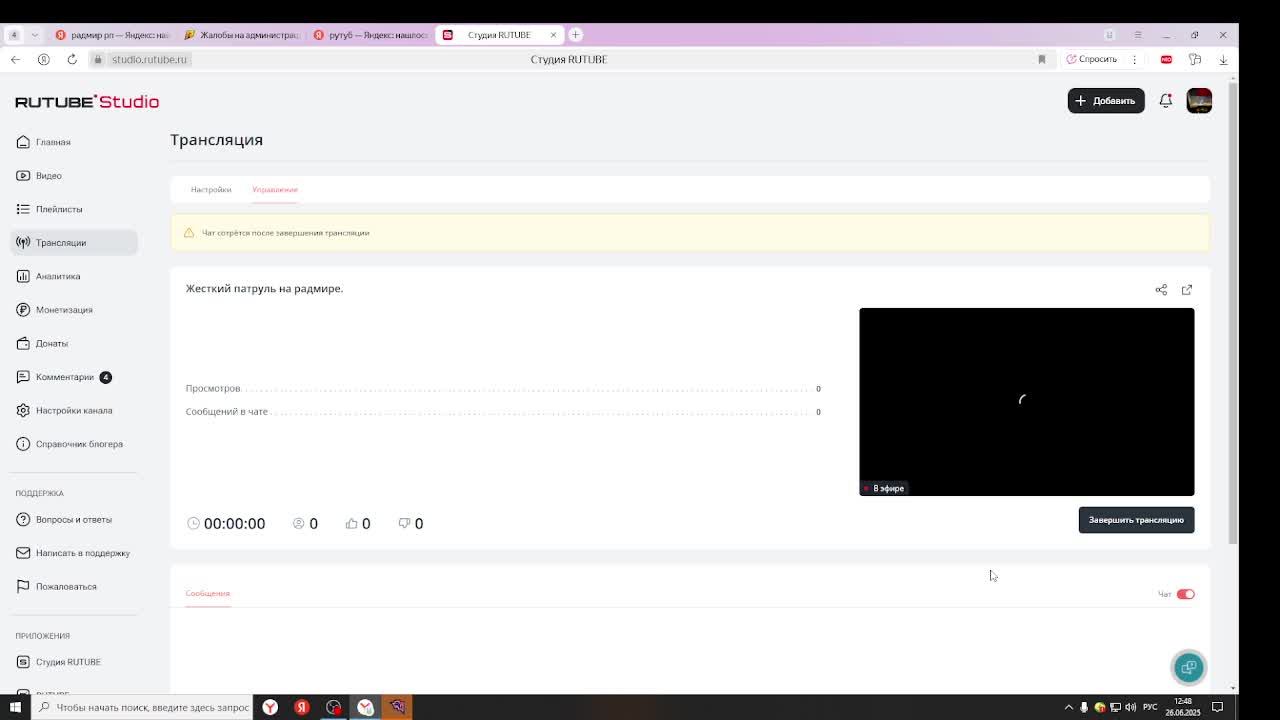
Task: Open browser extensions icon
Action: (1195, 59)
